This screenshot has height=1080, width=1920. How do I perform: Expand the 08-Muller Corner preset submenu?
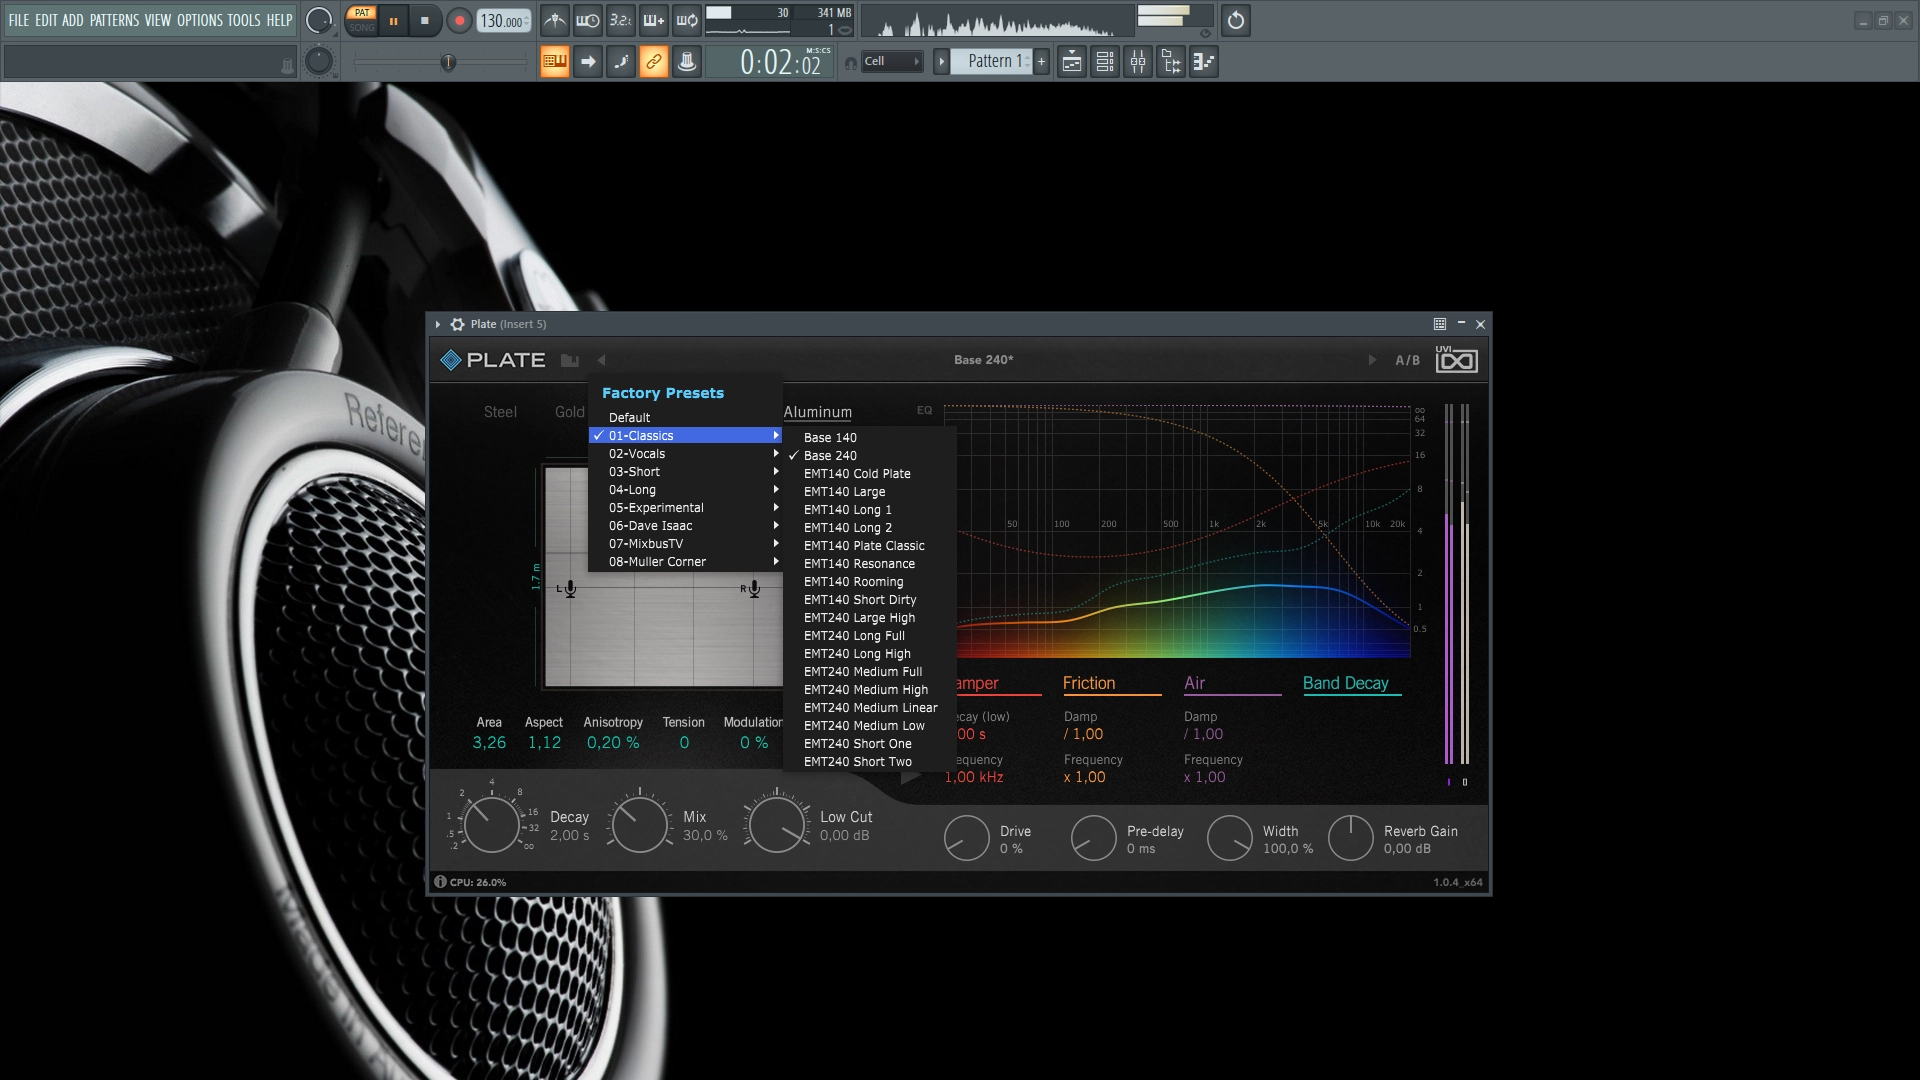[686, 562]
